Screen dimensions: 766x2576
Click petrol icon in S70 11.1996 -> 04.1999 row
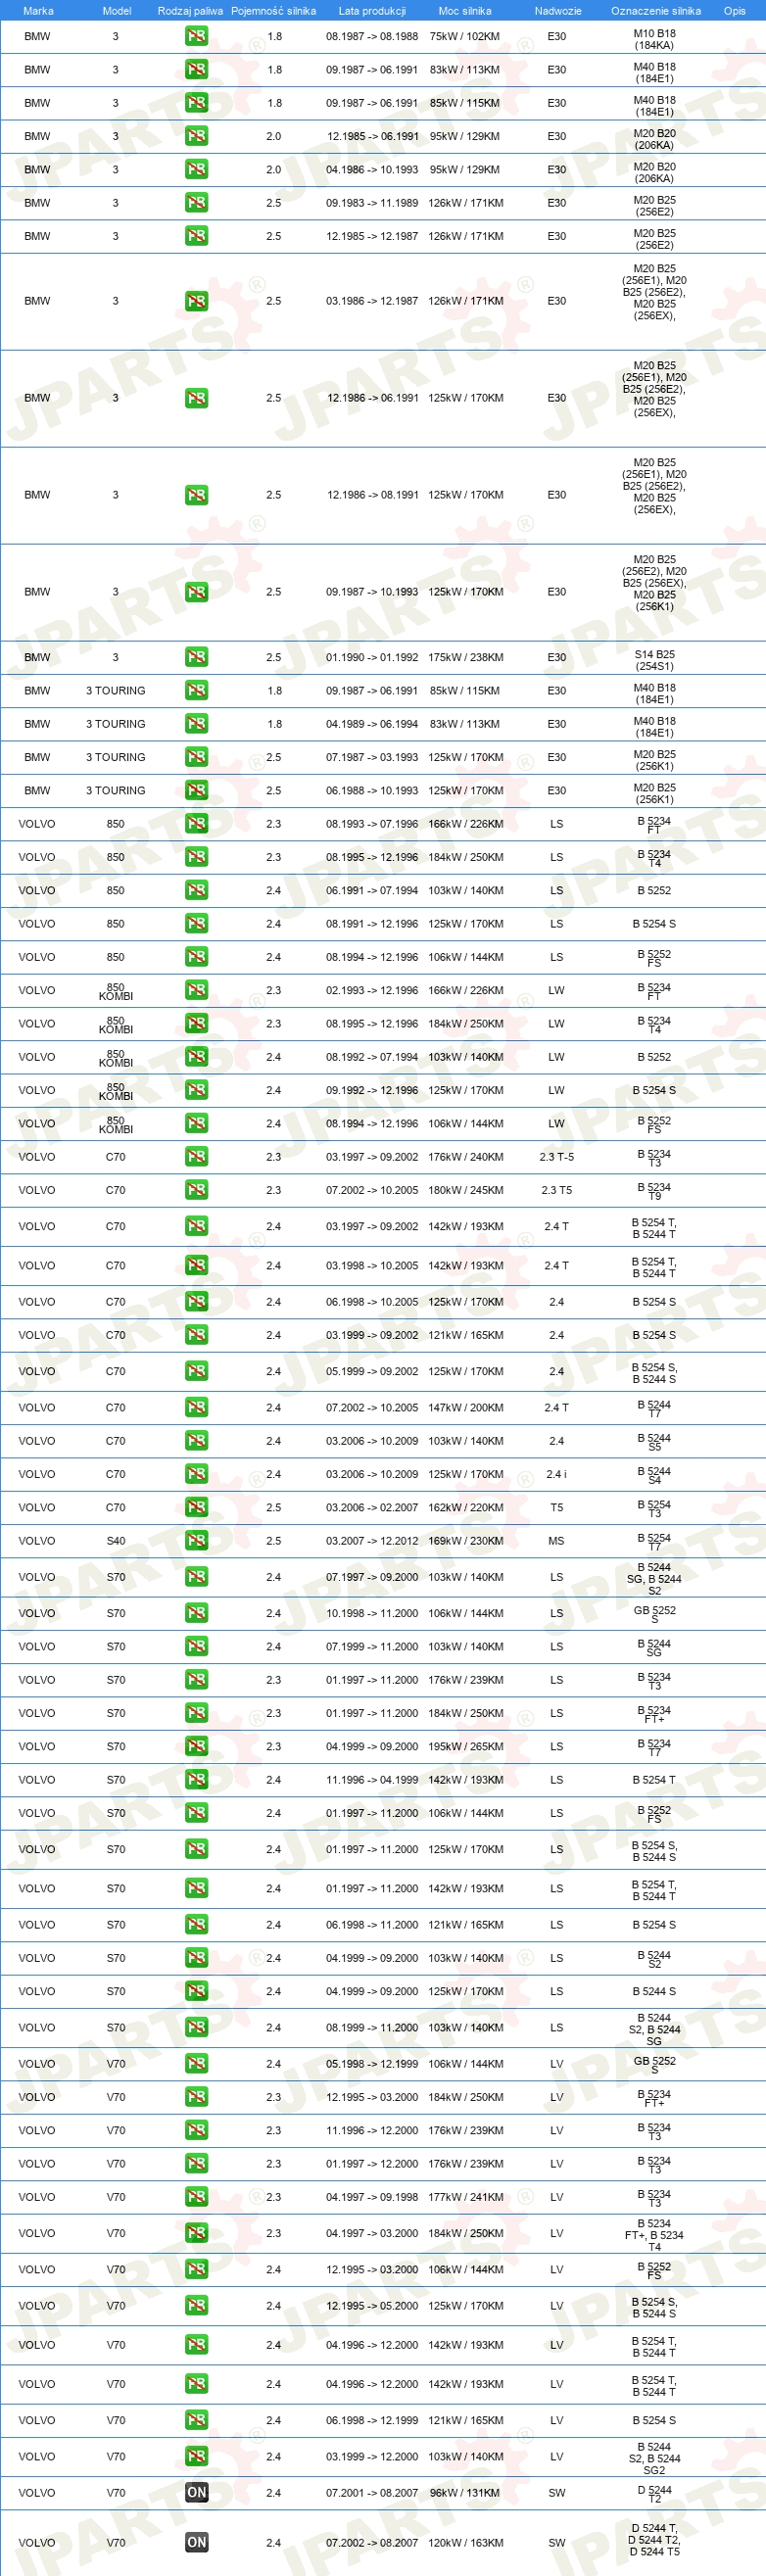[196, 1780]
